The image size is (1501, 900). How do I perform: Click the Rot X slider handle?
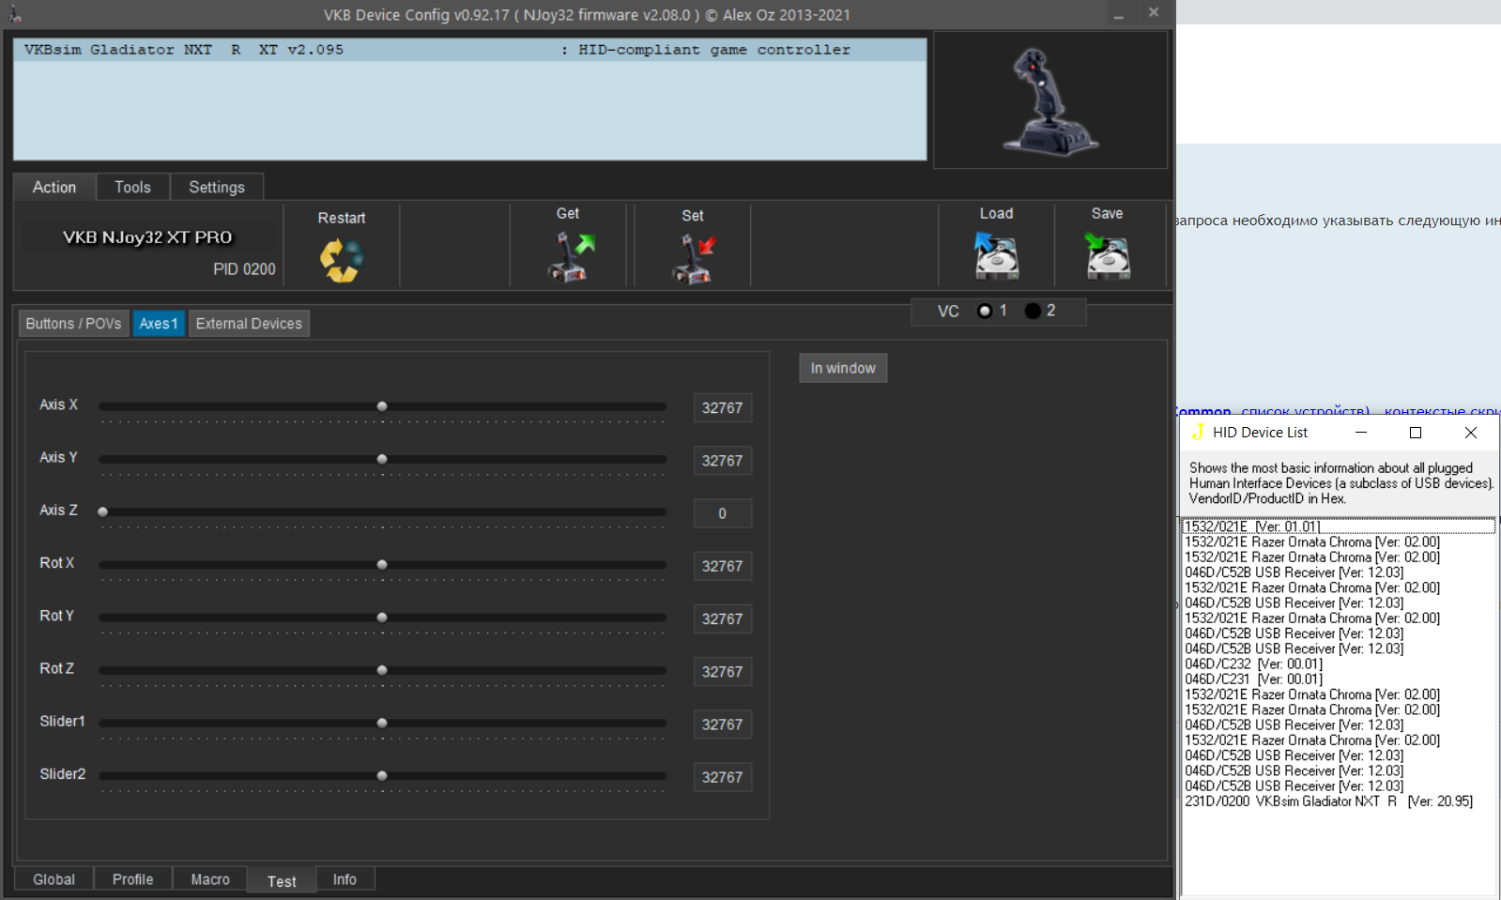(382, 565)
